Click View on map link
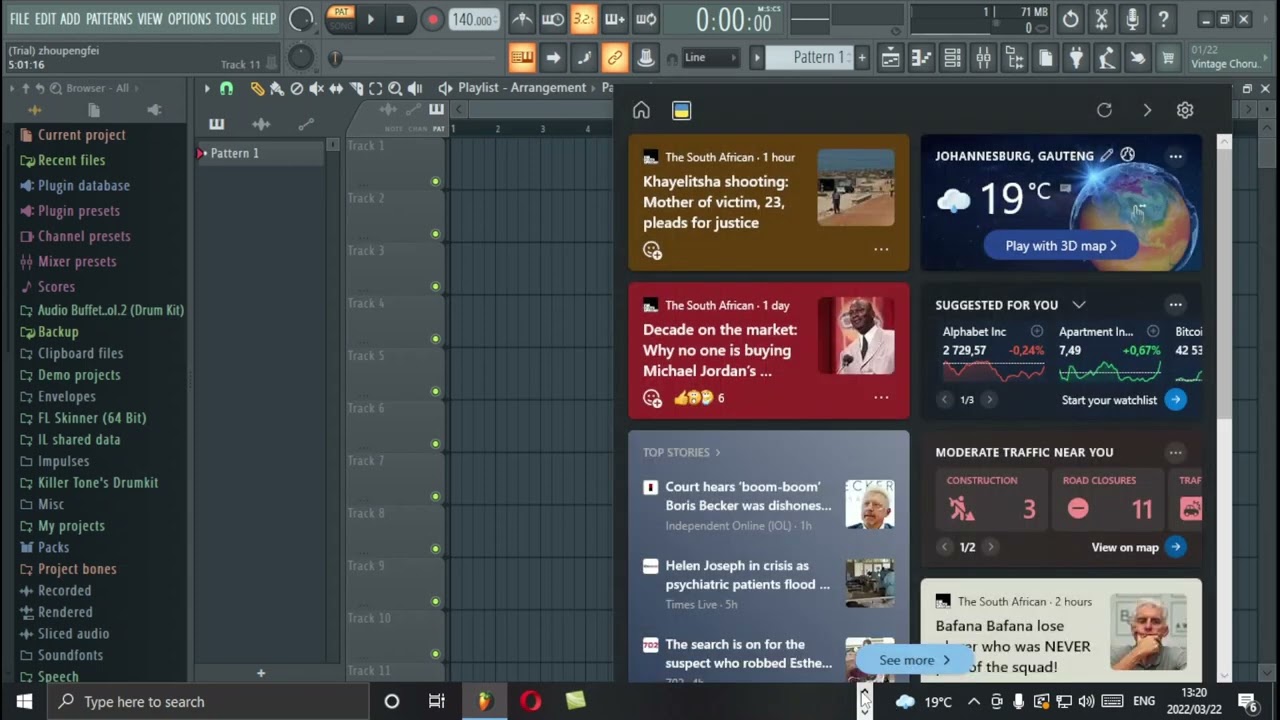The image size is (1280, 720). [1125, 547]
